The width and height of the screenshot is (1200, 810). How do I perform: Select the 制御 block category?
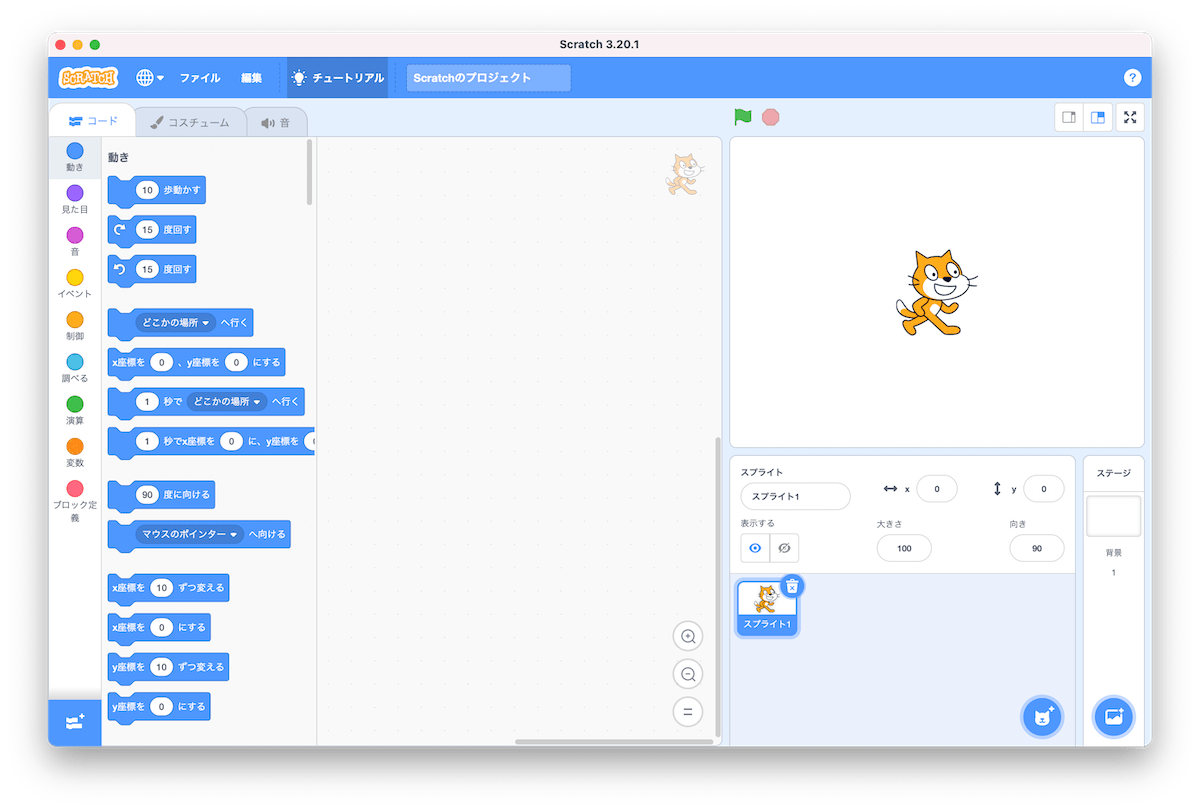click(75, 326)
